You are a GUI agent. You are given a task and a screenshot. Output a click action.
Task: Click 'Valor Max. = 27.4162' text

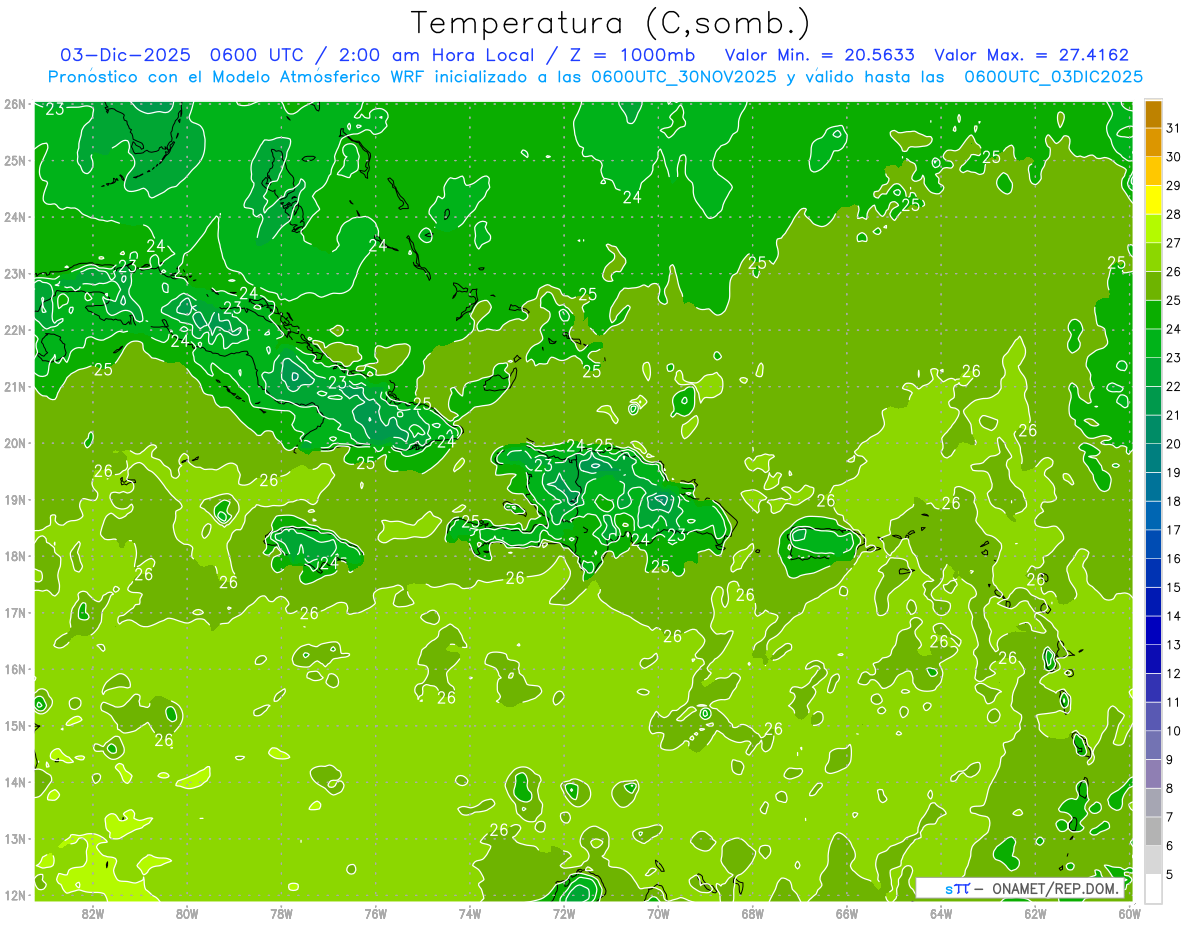click(x=1031, y=55)
